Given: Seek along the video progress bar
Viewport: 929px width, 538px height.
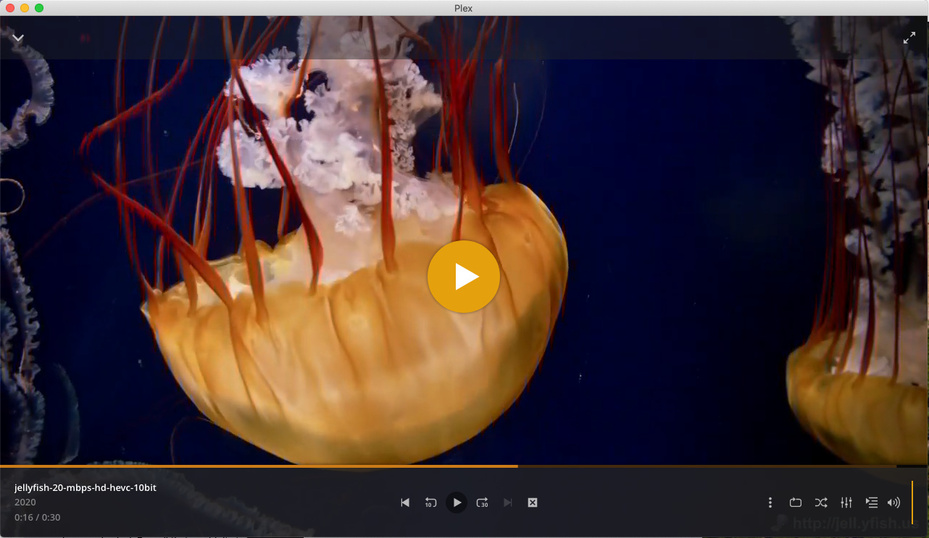Looking at the screenshot, I should [464, 466].
